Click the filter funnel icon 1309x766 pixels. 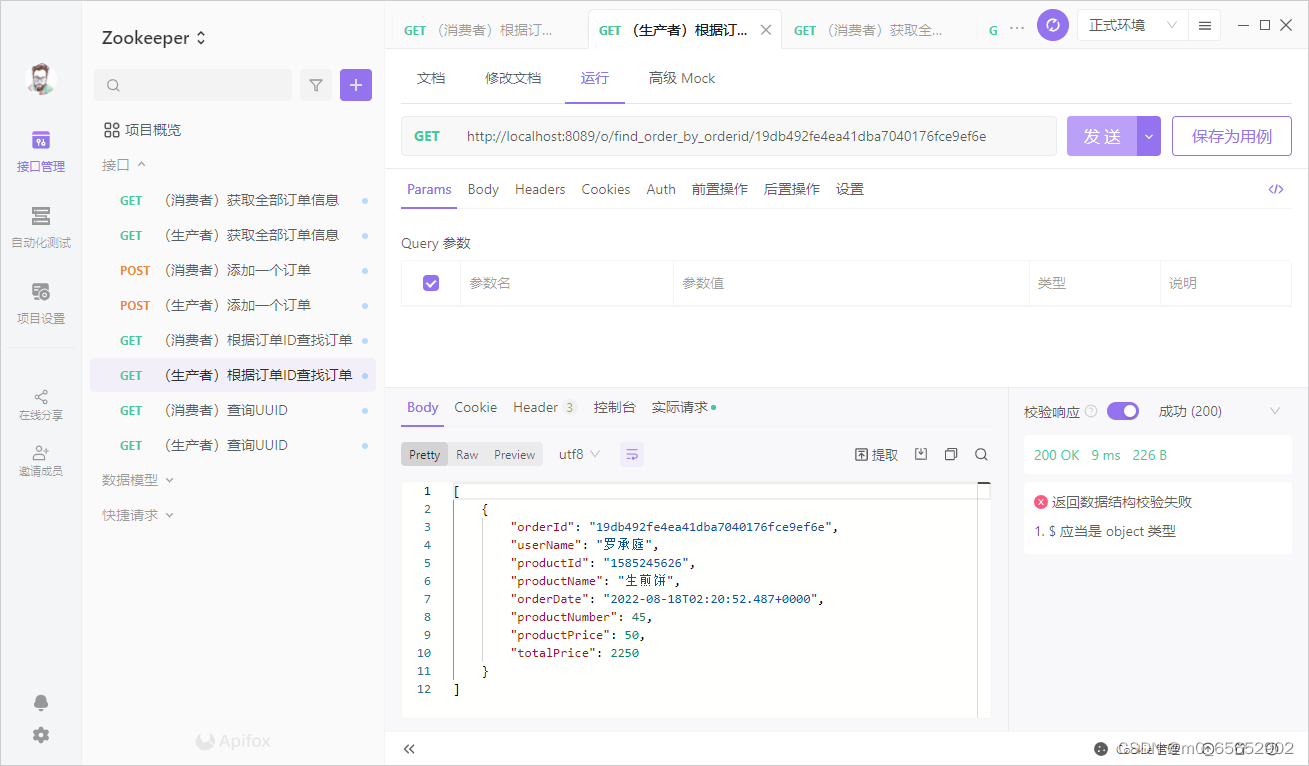coord(316,85)
